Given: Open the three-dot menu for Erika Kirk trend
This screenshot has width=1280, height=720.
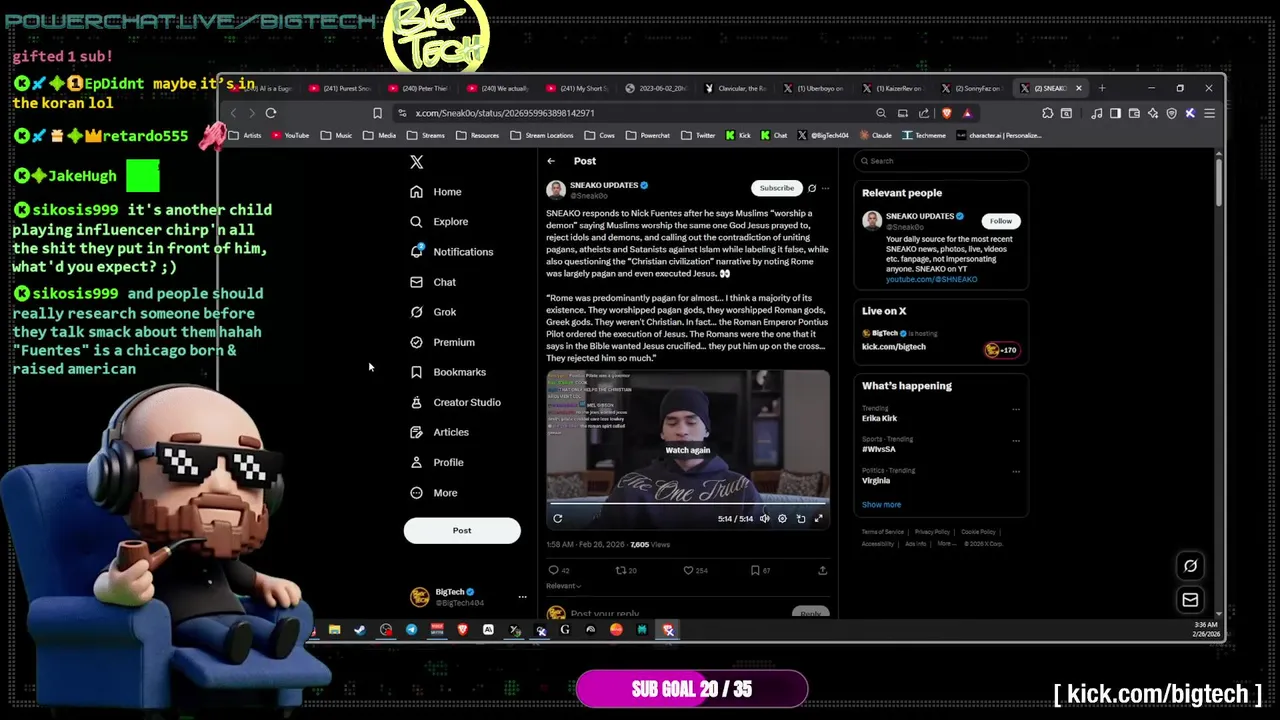Looking at the screenshot, I should 1016,409.
